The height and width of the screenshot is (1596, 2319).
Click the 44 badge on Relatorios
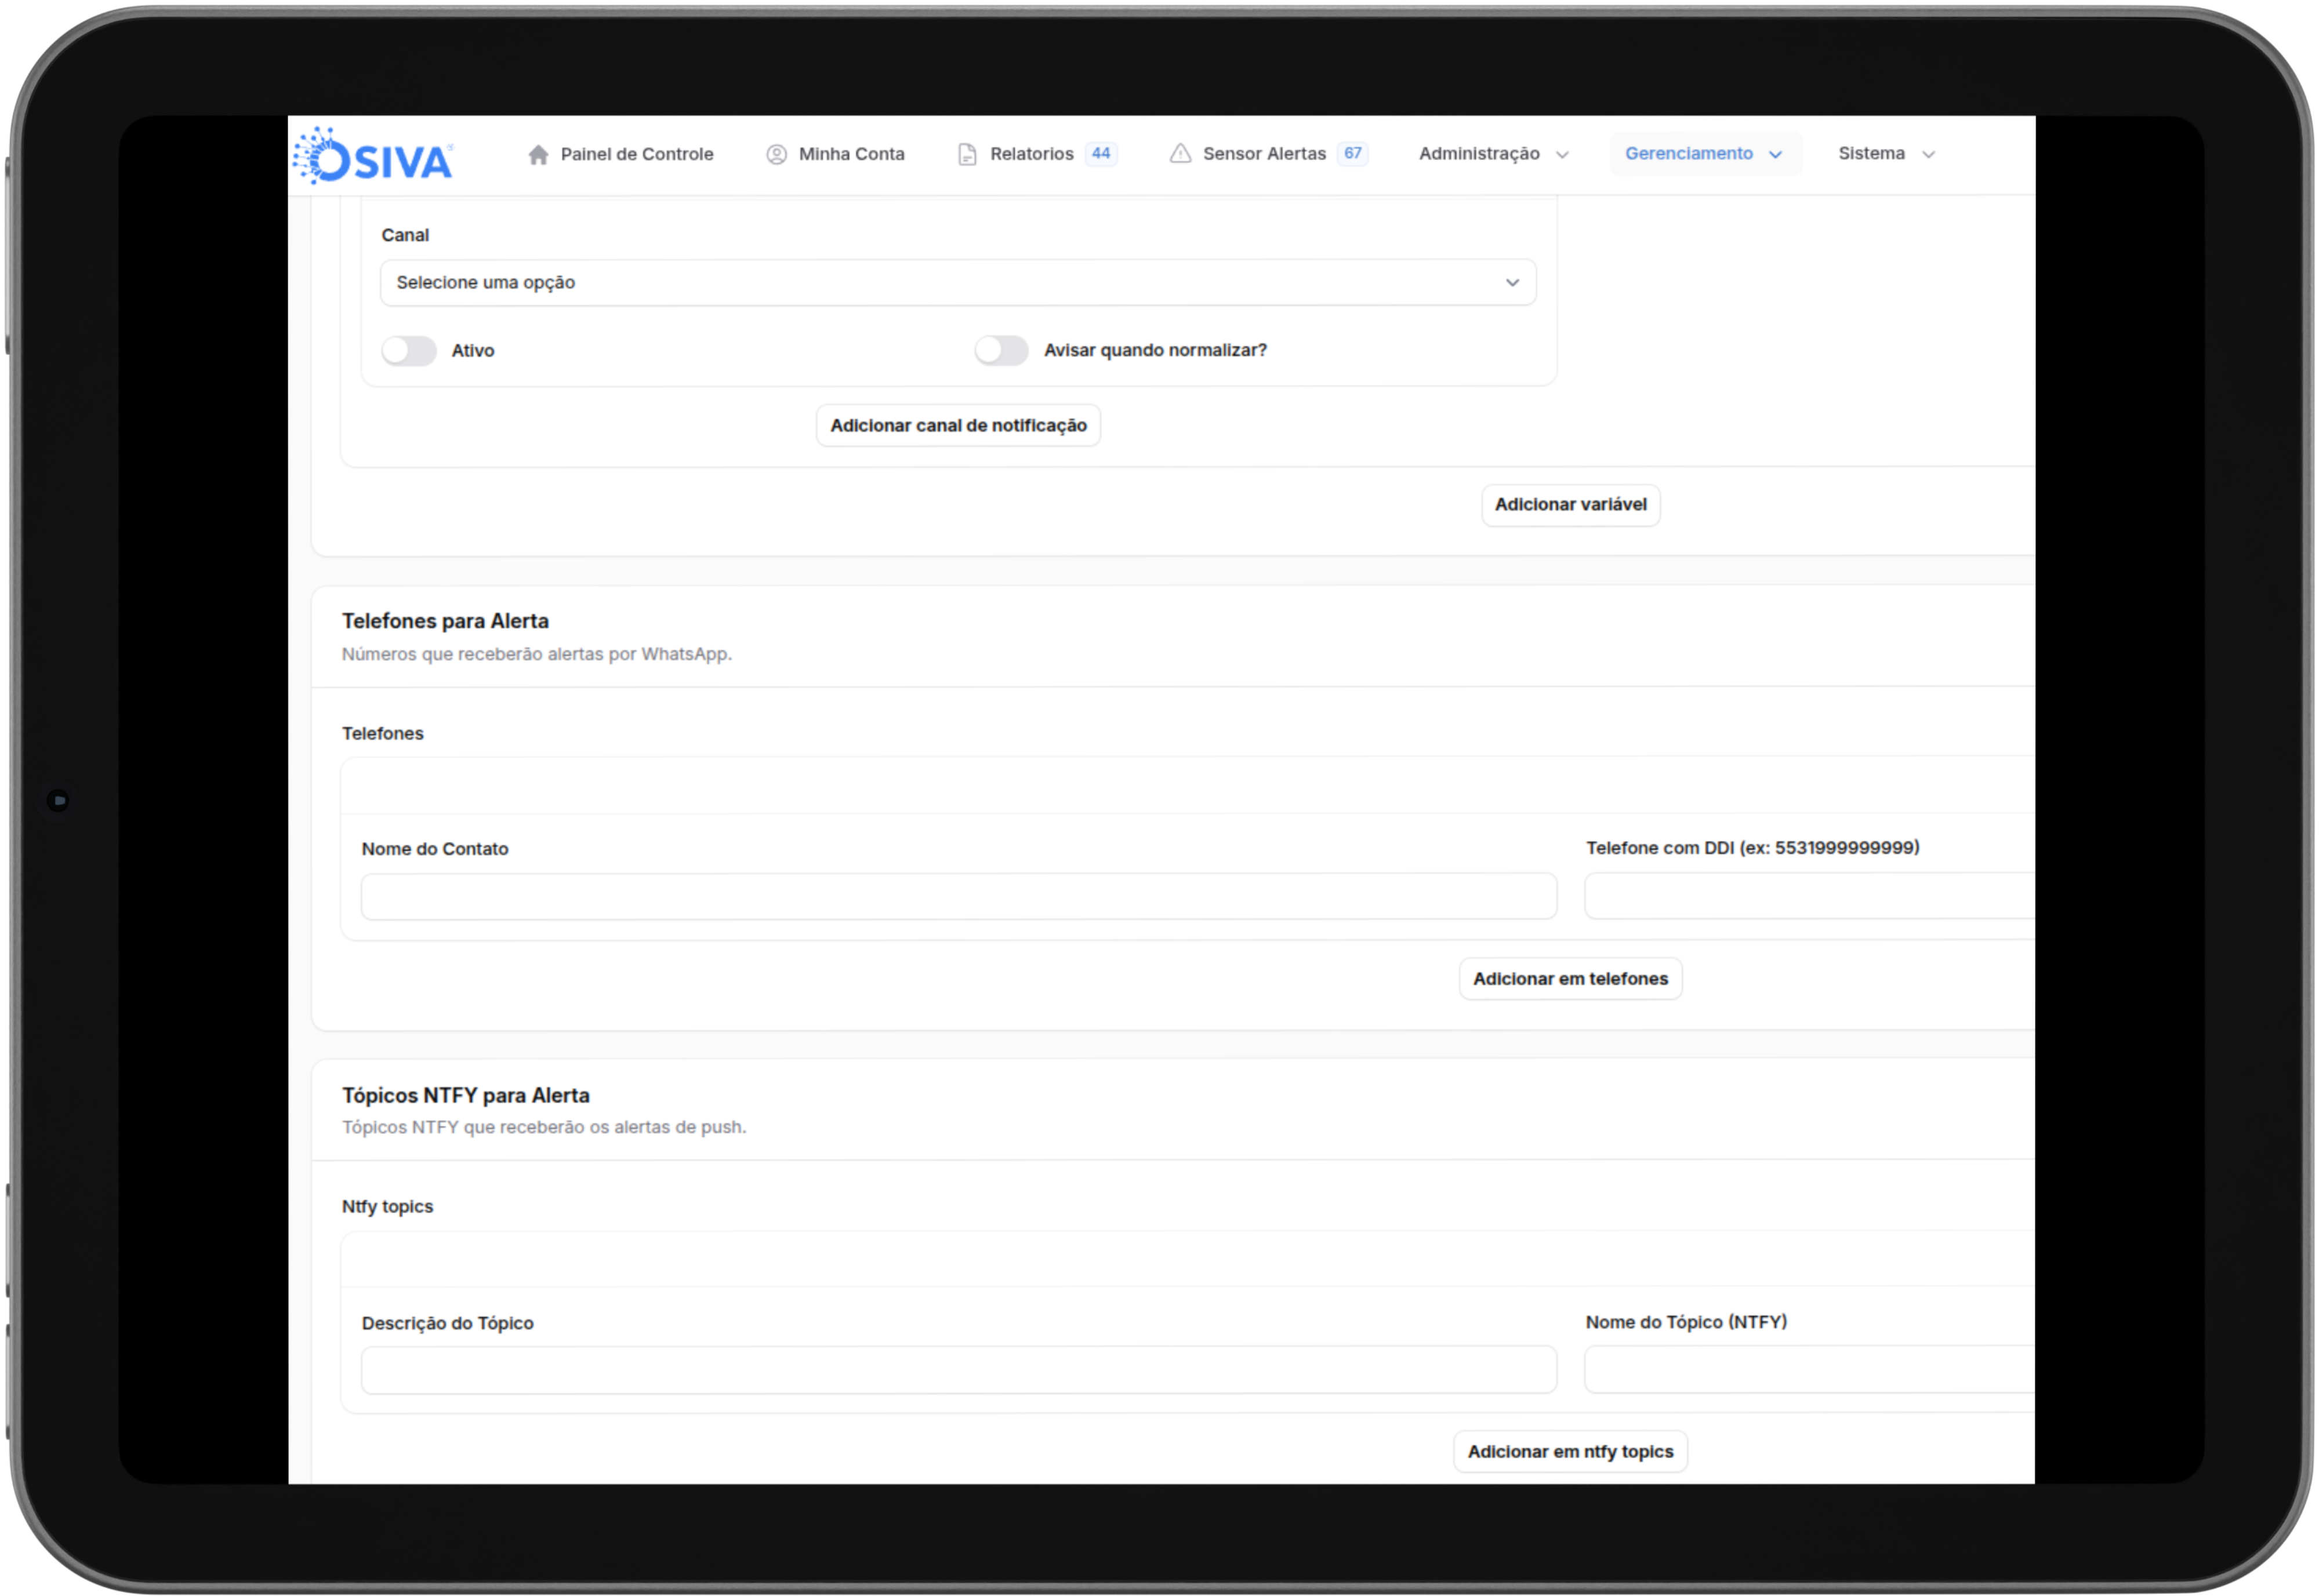click(1101, 153)
